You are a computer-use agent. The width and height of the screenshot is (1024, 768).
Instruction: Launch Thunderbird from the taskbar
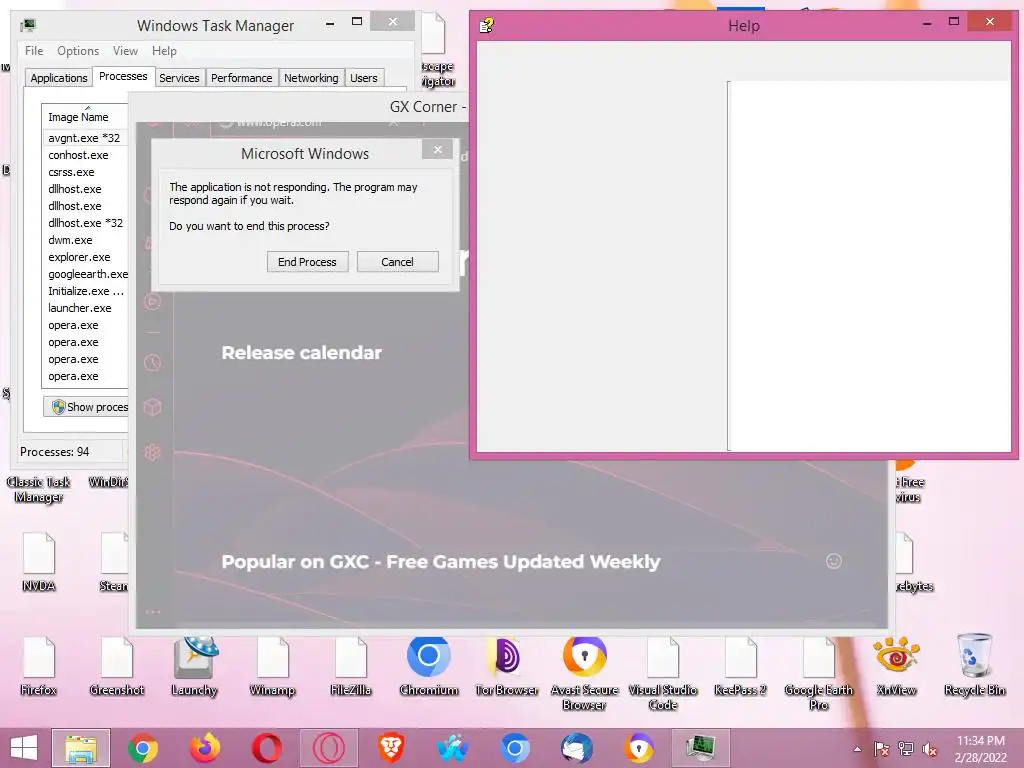[x=577, y=748]
